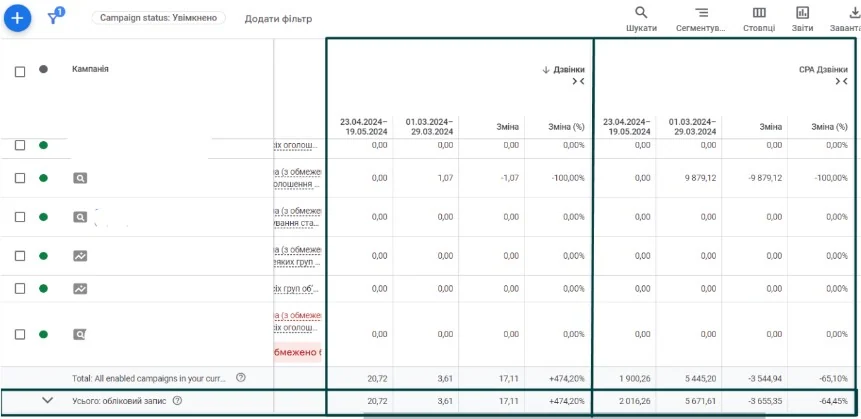Click green status dot in the обмежено row
861x419 pixels.
pos(43,334)
